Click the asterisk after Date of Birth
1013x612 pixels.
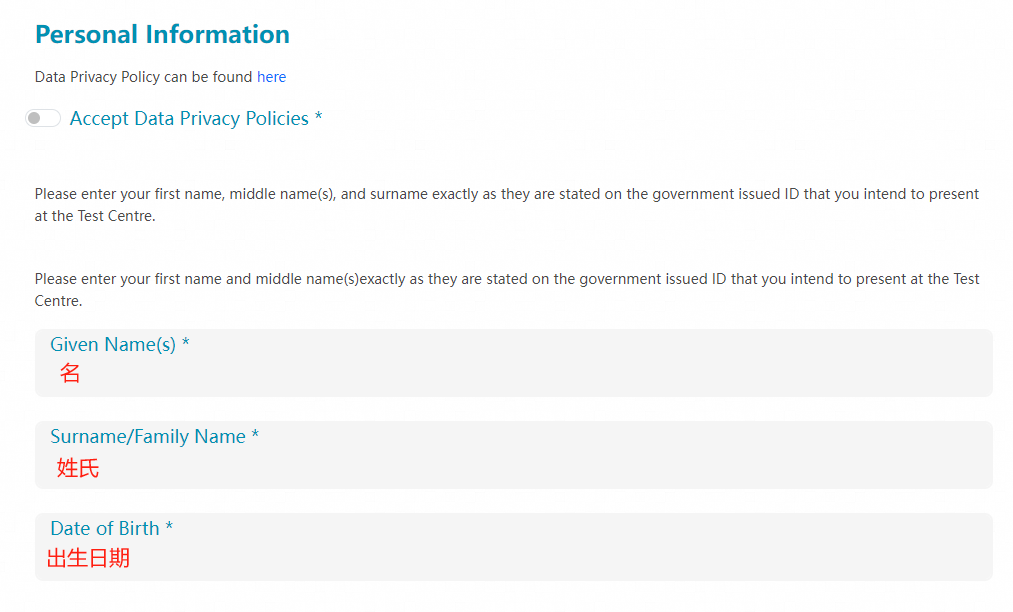(169, 527)
